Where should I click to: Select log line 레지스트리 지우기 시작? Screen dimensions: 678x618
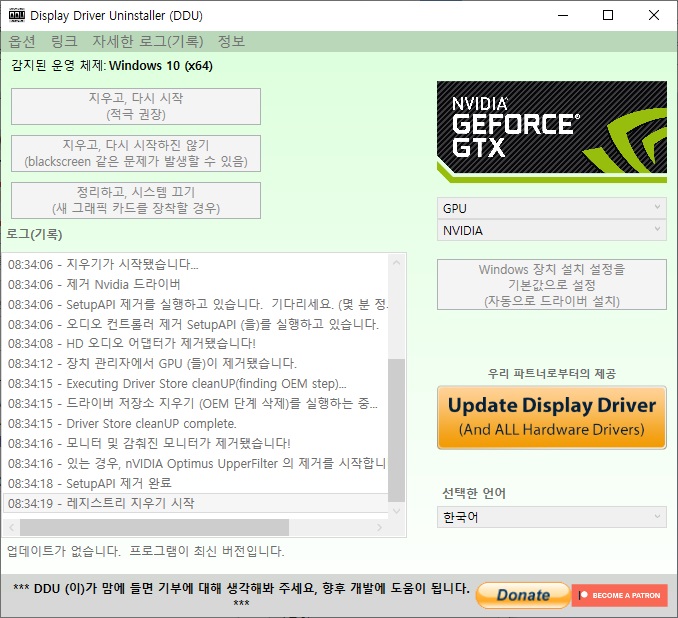click(x=196, y=503)
